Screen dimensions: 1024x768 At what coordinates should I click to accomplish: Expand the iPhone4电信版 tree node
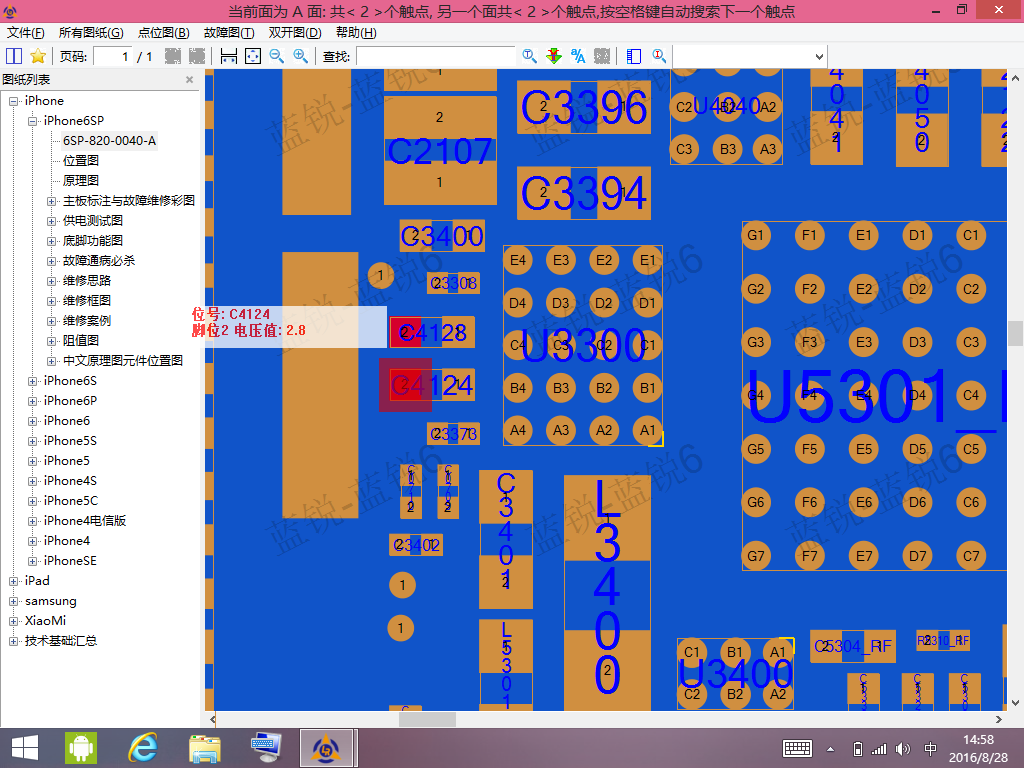pyautogui.click(x=32, y=521)
